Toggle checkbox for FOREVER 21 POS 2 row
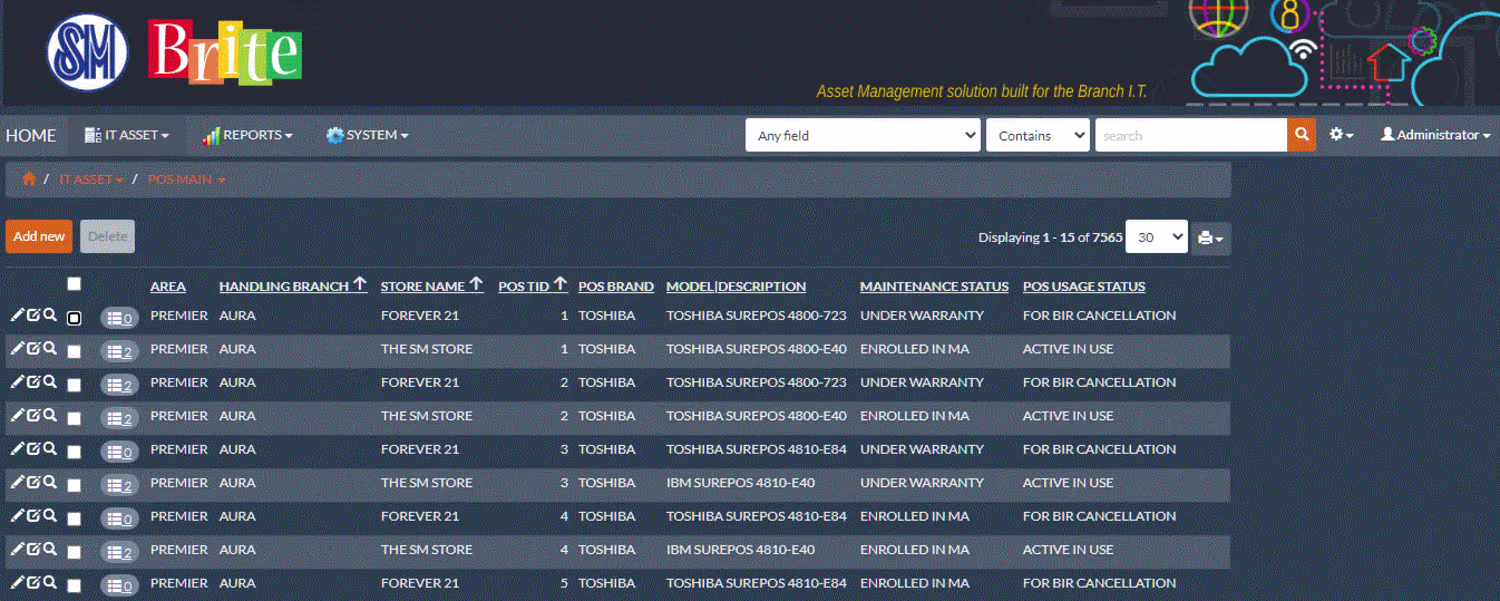The height and width of the screenshot is (601, 1500). tap(74, 385)
